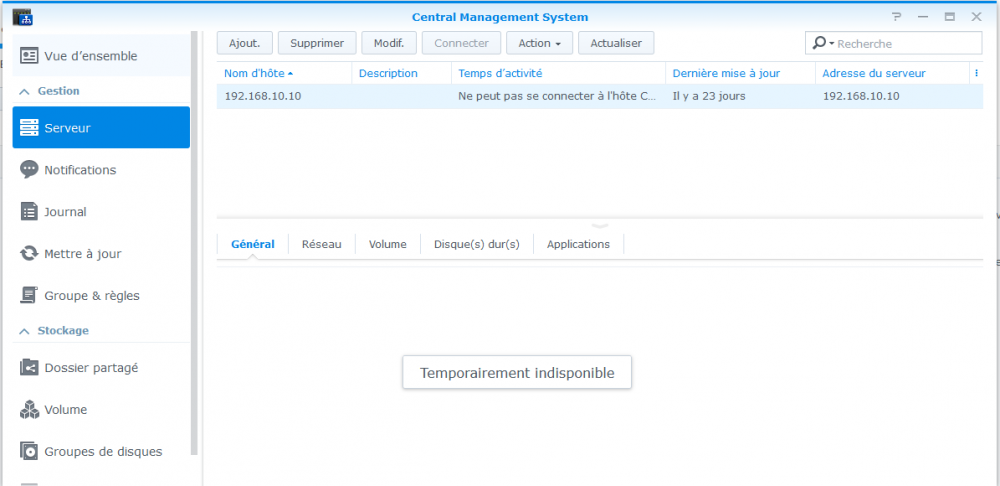Select the Serveur icon in sidebar
1000x486 pixels.
[29, 128]
